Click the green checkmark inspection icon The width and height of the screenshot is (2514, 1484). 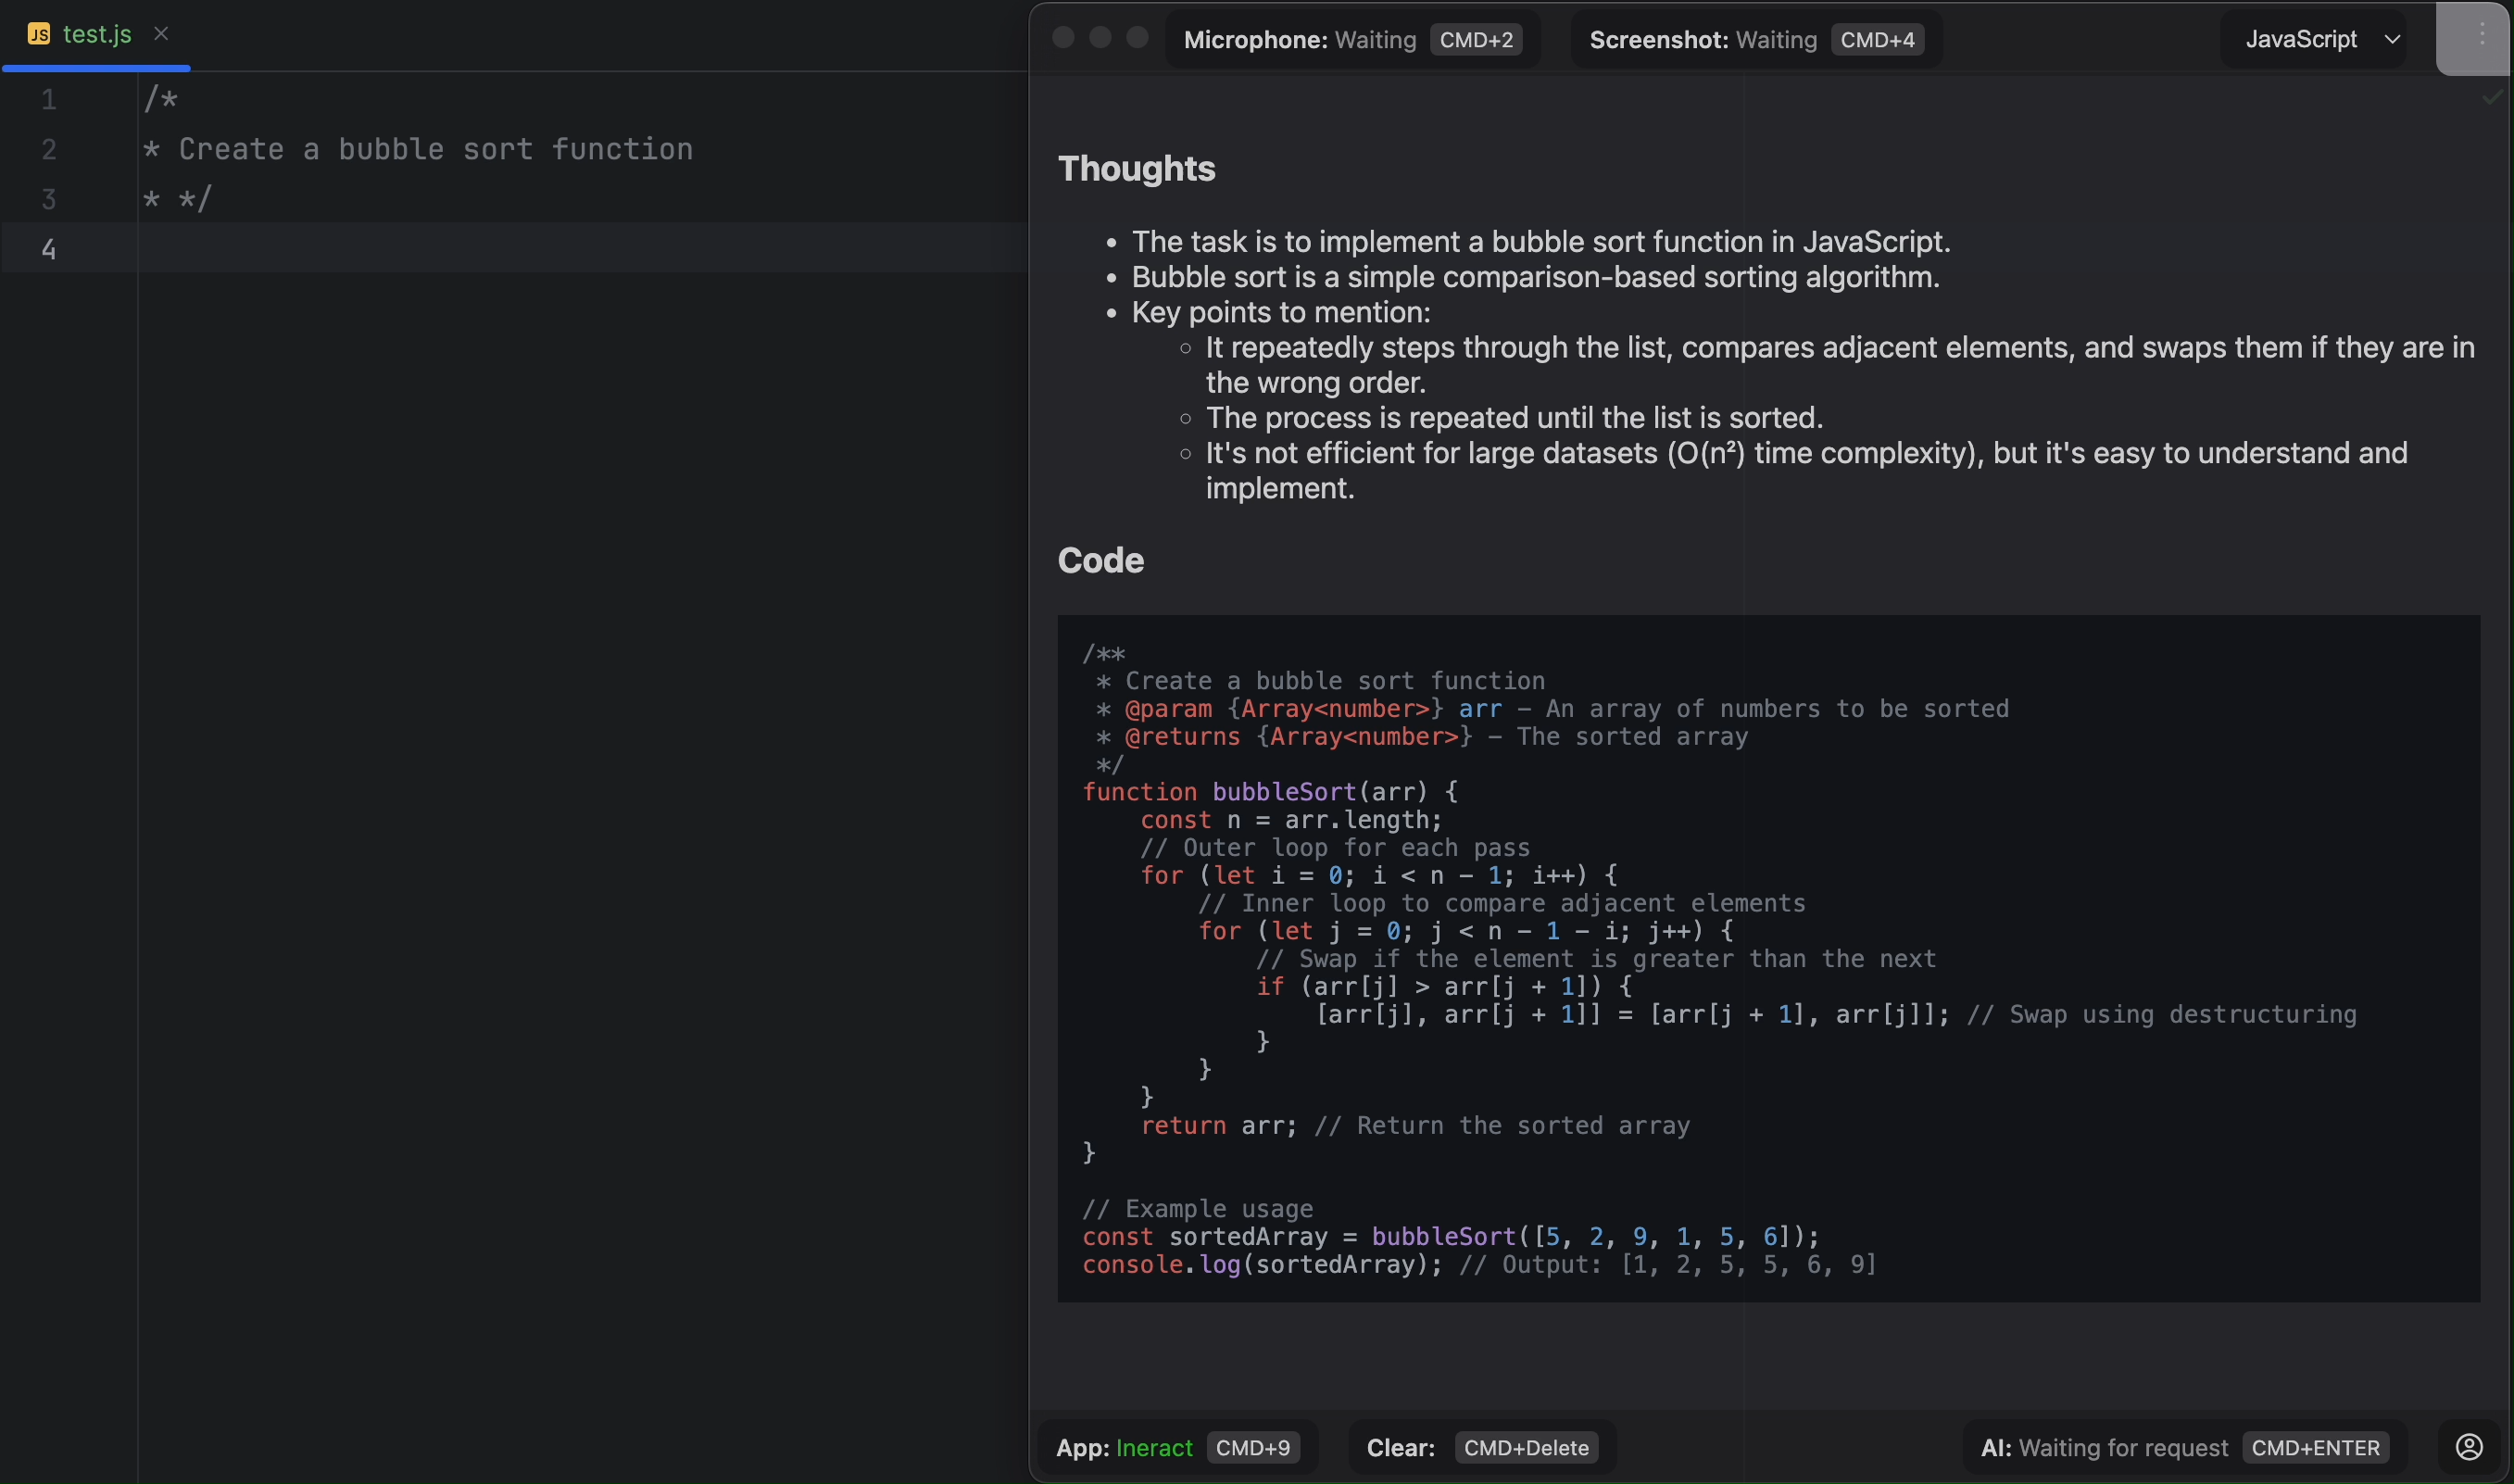click(x=2491, y=97)
